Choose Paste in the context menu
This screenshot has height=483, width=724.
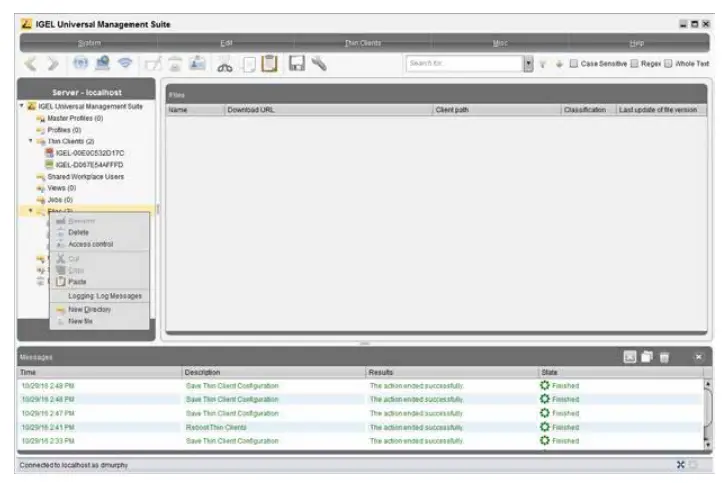99,281
